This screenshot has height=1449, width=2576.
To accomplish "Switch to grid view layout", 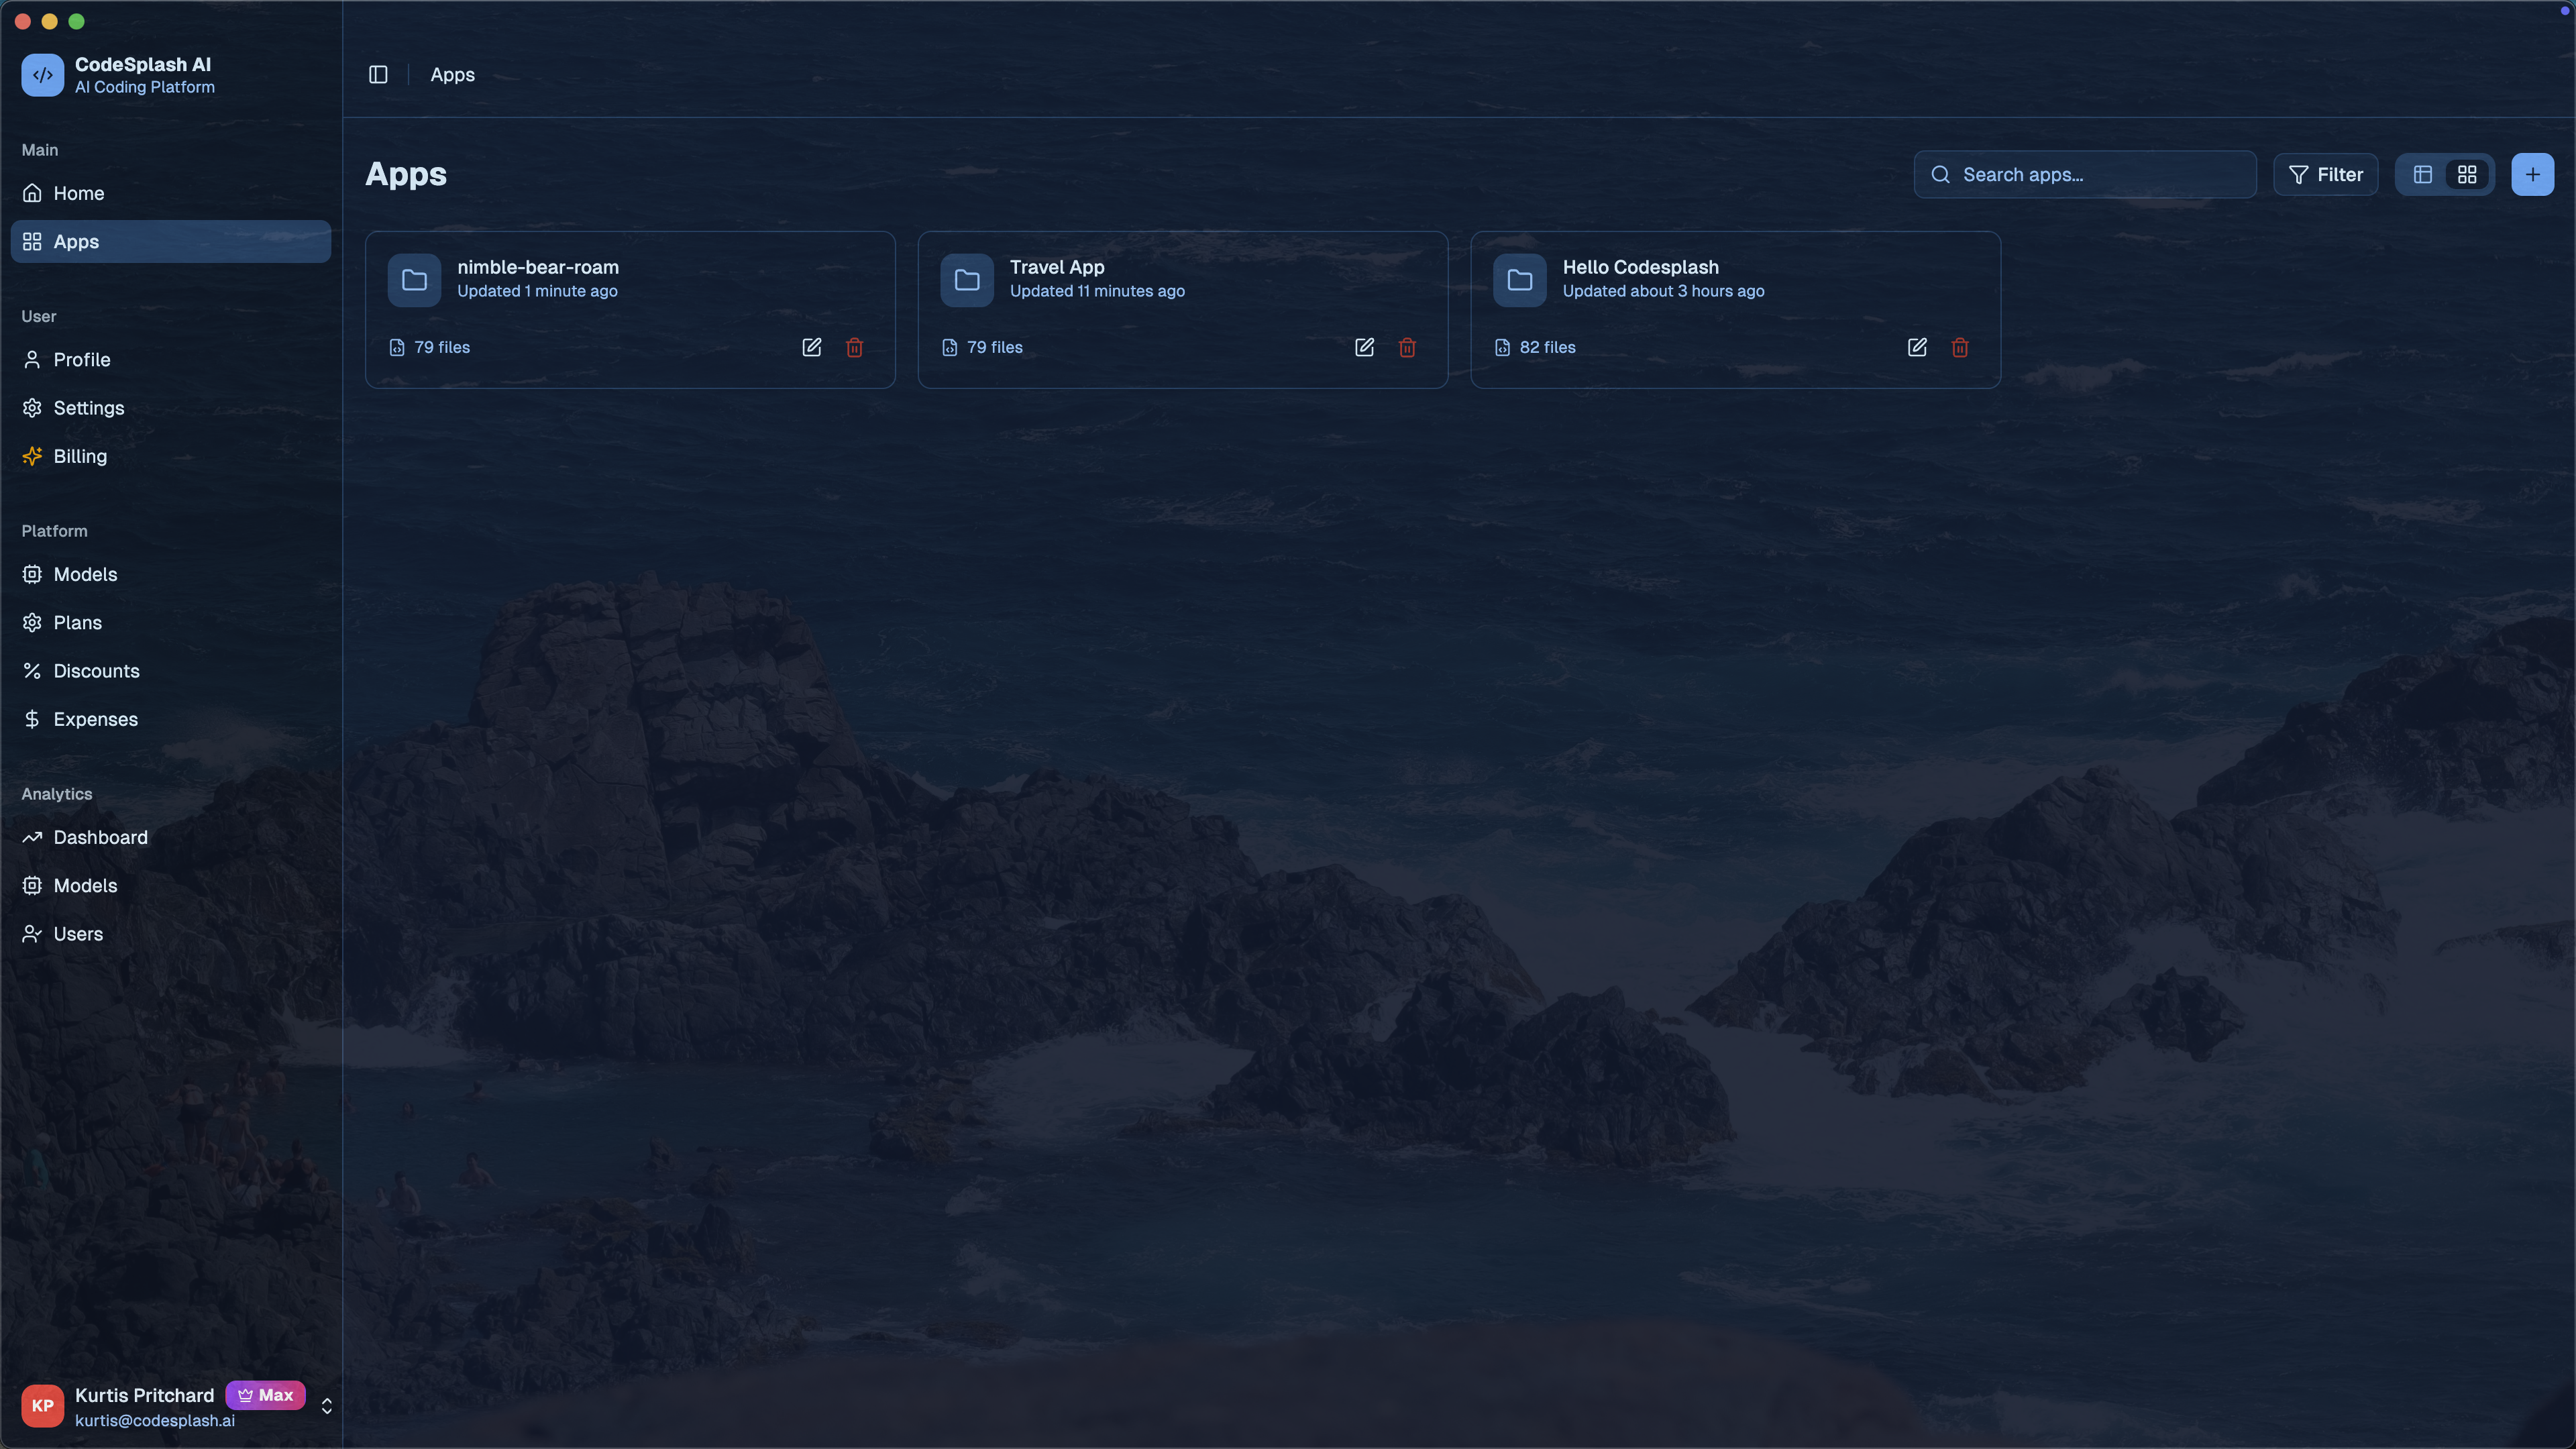I will 2467,174.
